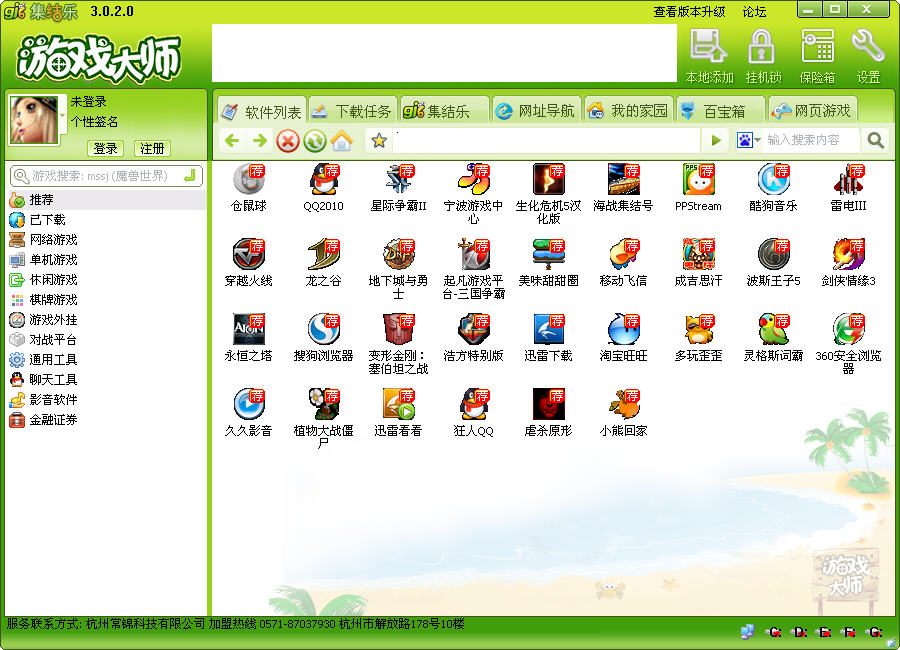Expand the avatar status dropdown arrow

coord(63,115)
